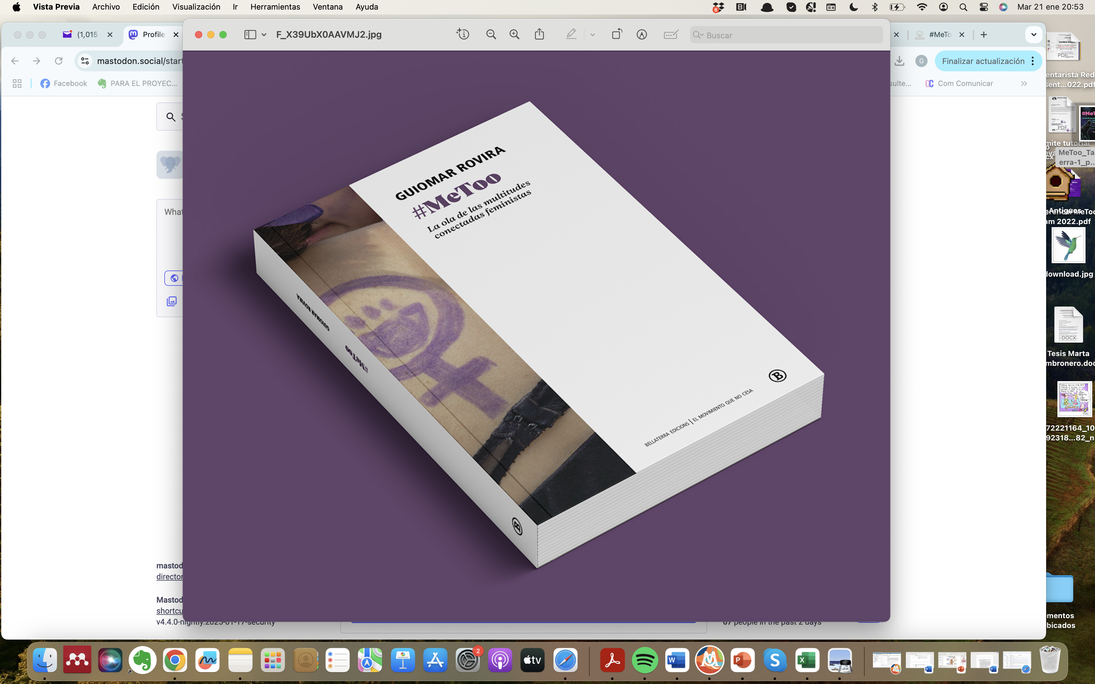Switch to the Profile tab in Chrome

point(153,34)
